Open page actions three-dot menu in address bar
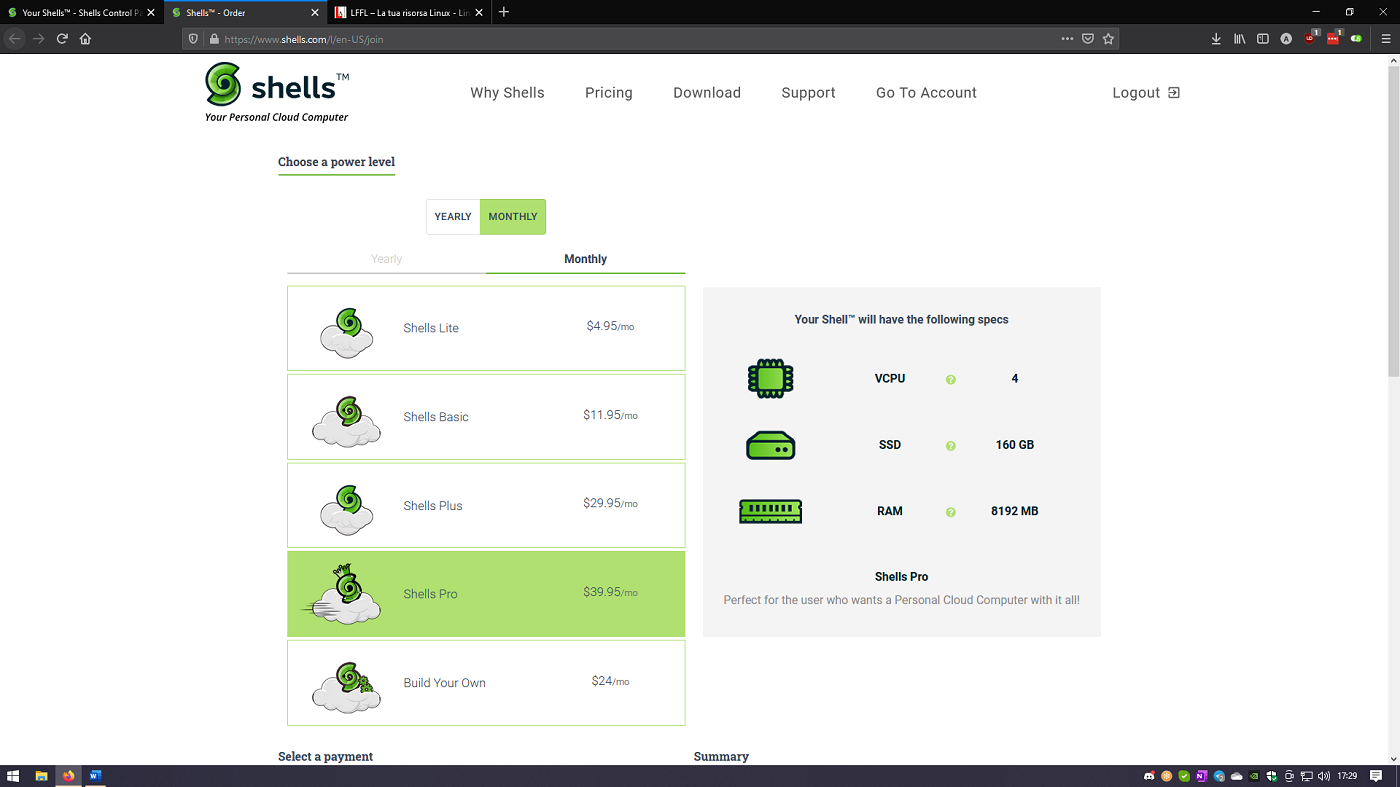The image size is (1400, 787). (1068, 39)
